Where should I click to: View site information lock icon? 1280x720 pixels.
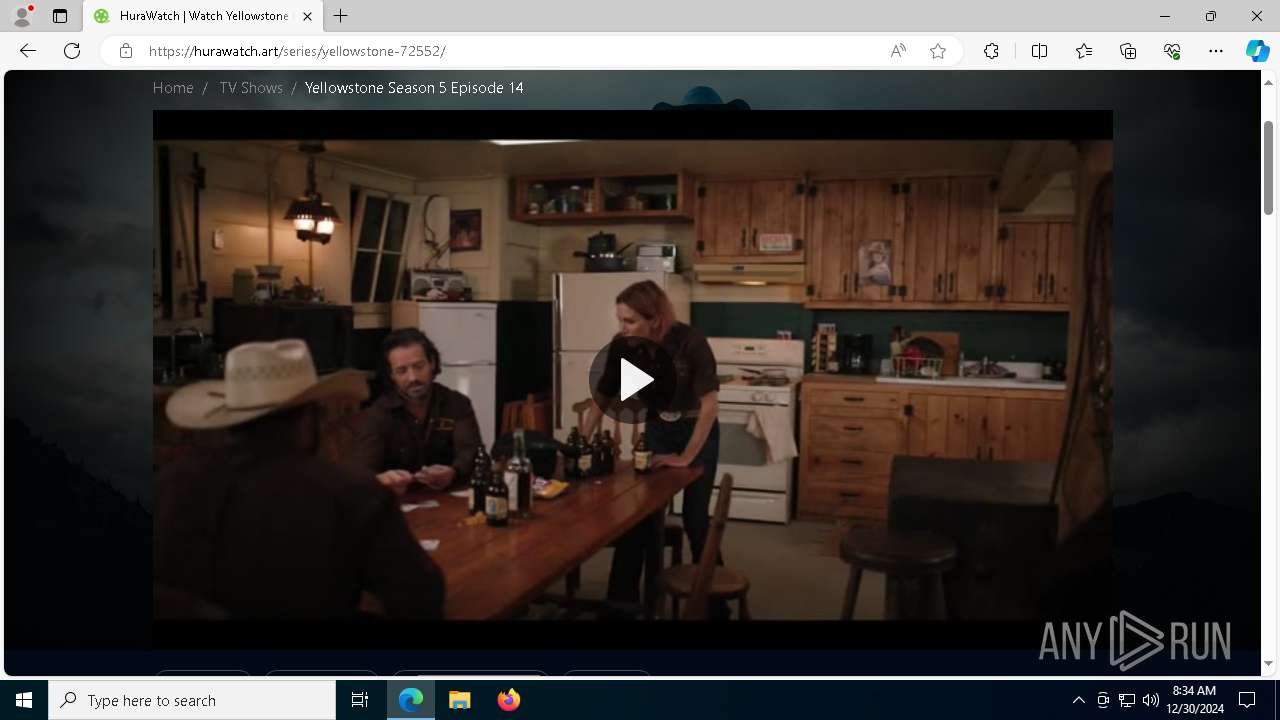[x=126, y=51]
